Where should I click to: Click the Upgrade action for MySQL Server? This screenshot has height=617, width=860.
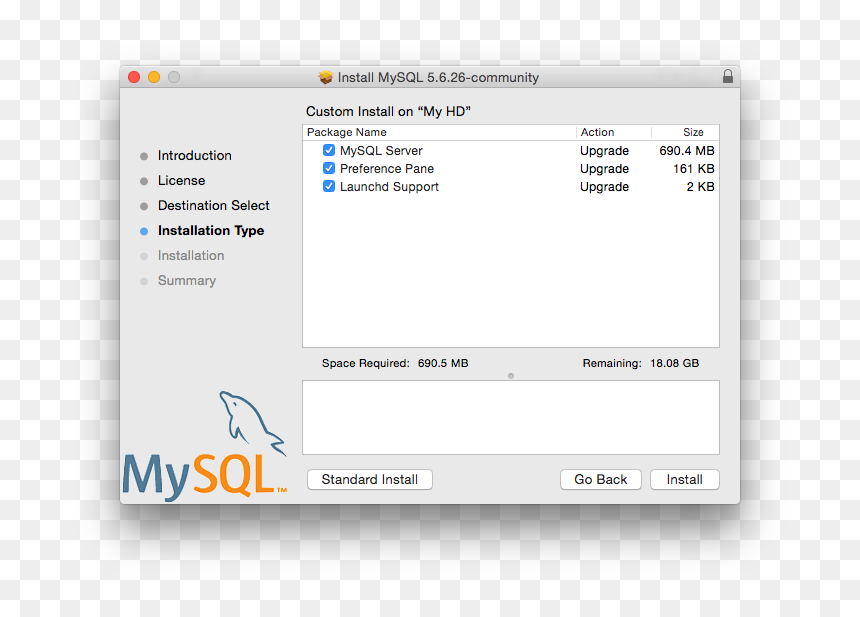point(604,150)
